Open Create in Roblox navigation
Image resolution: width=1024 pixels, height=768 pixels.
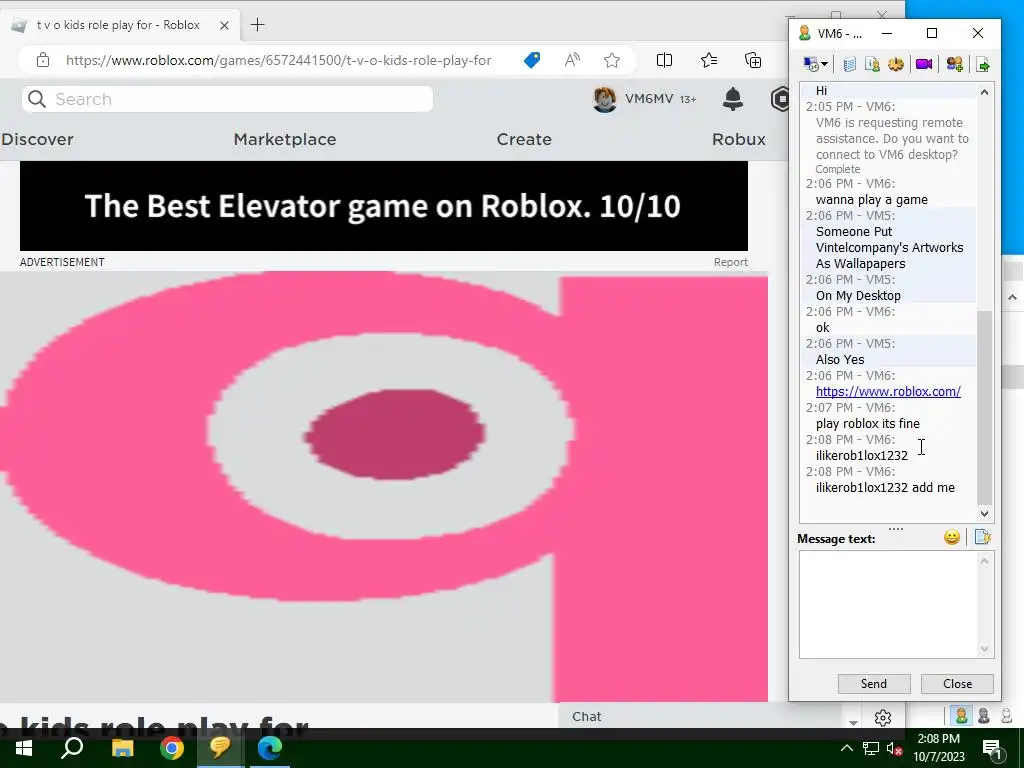(x=524, y=139)
